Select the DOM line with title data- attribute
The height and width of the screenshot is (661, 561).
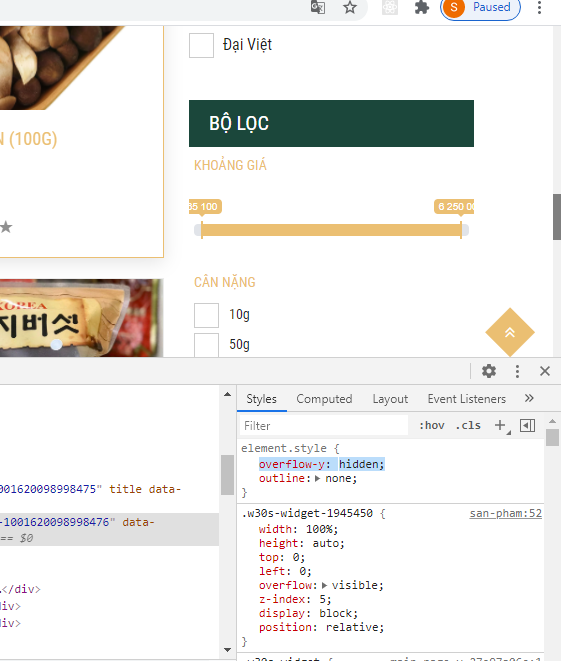pos(90,489)
